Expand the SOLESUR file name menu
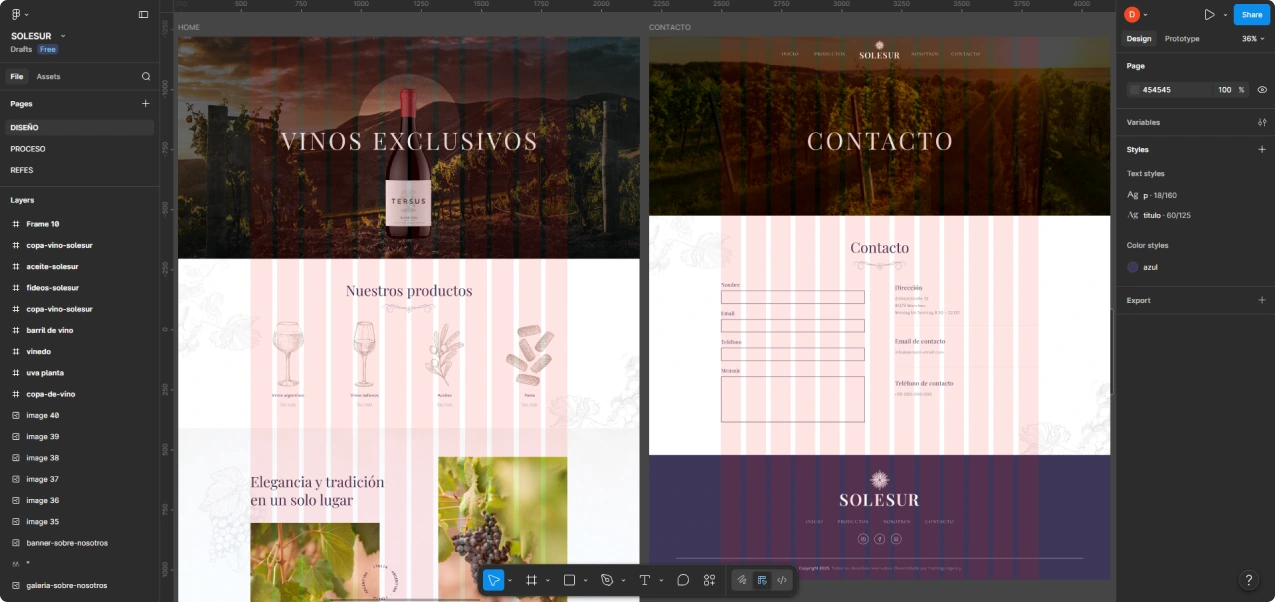This screenshot has height=602, width=1275. click(38, 36)
